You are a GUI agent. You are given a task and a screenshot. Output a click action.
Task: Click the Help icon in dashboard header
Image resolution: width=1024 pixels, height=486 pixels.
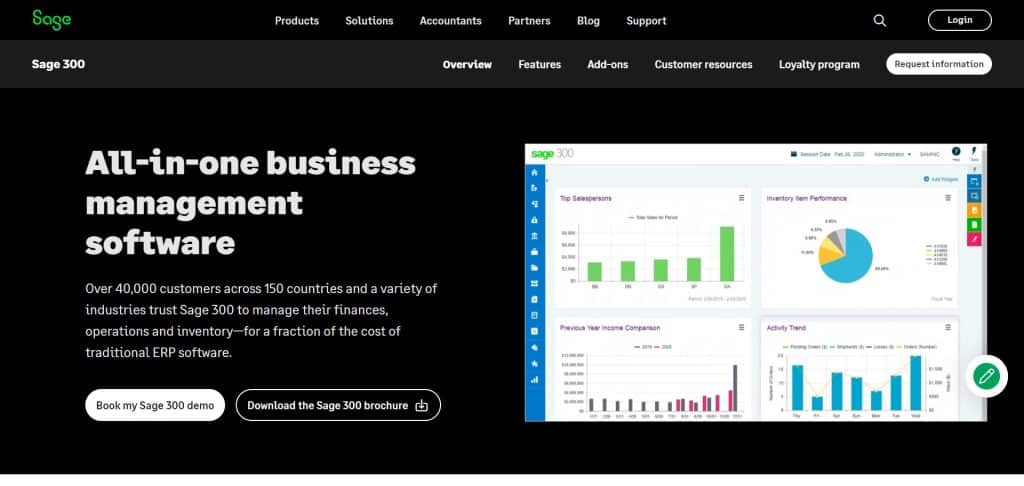[x=956, y=154]
